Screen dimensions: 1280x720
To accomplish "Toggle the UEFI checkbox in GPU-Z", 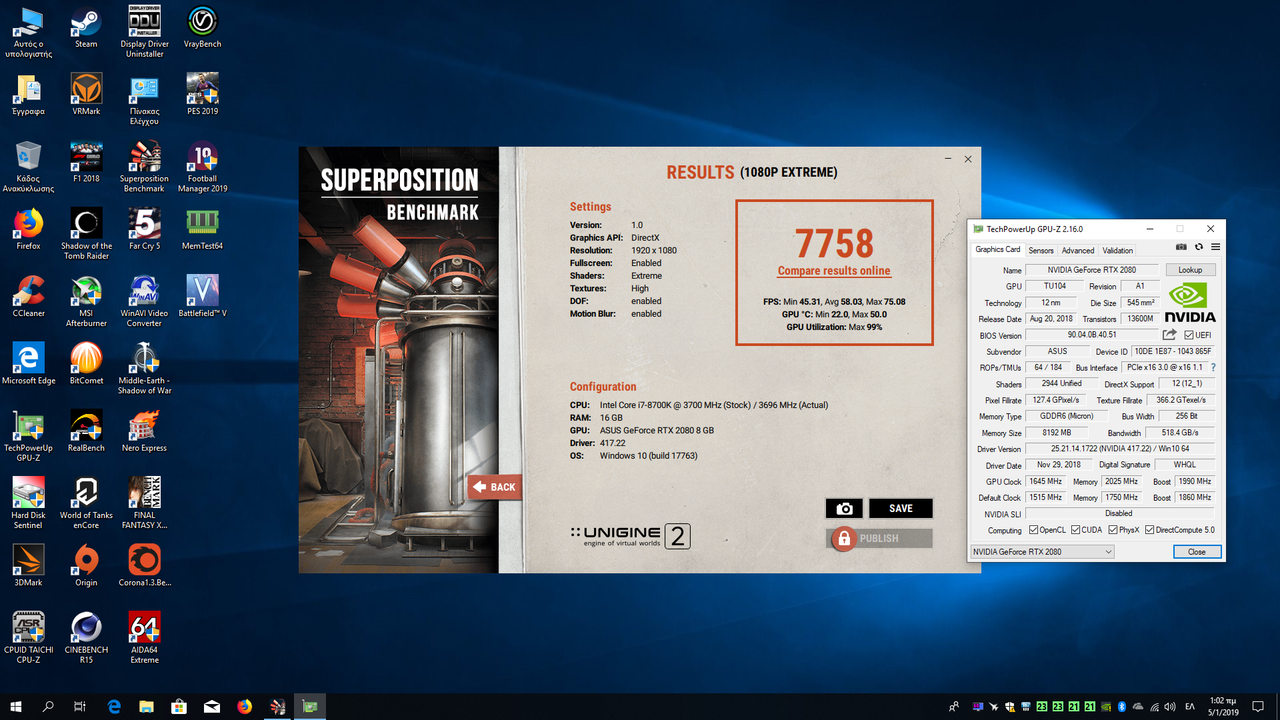I will [x=1188, y=335].
